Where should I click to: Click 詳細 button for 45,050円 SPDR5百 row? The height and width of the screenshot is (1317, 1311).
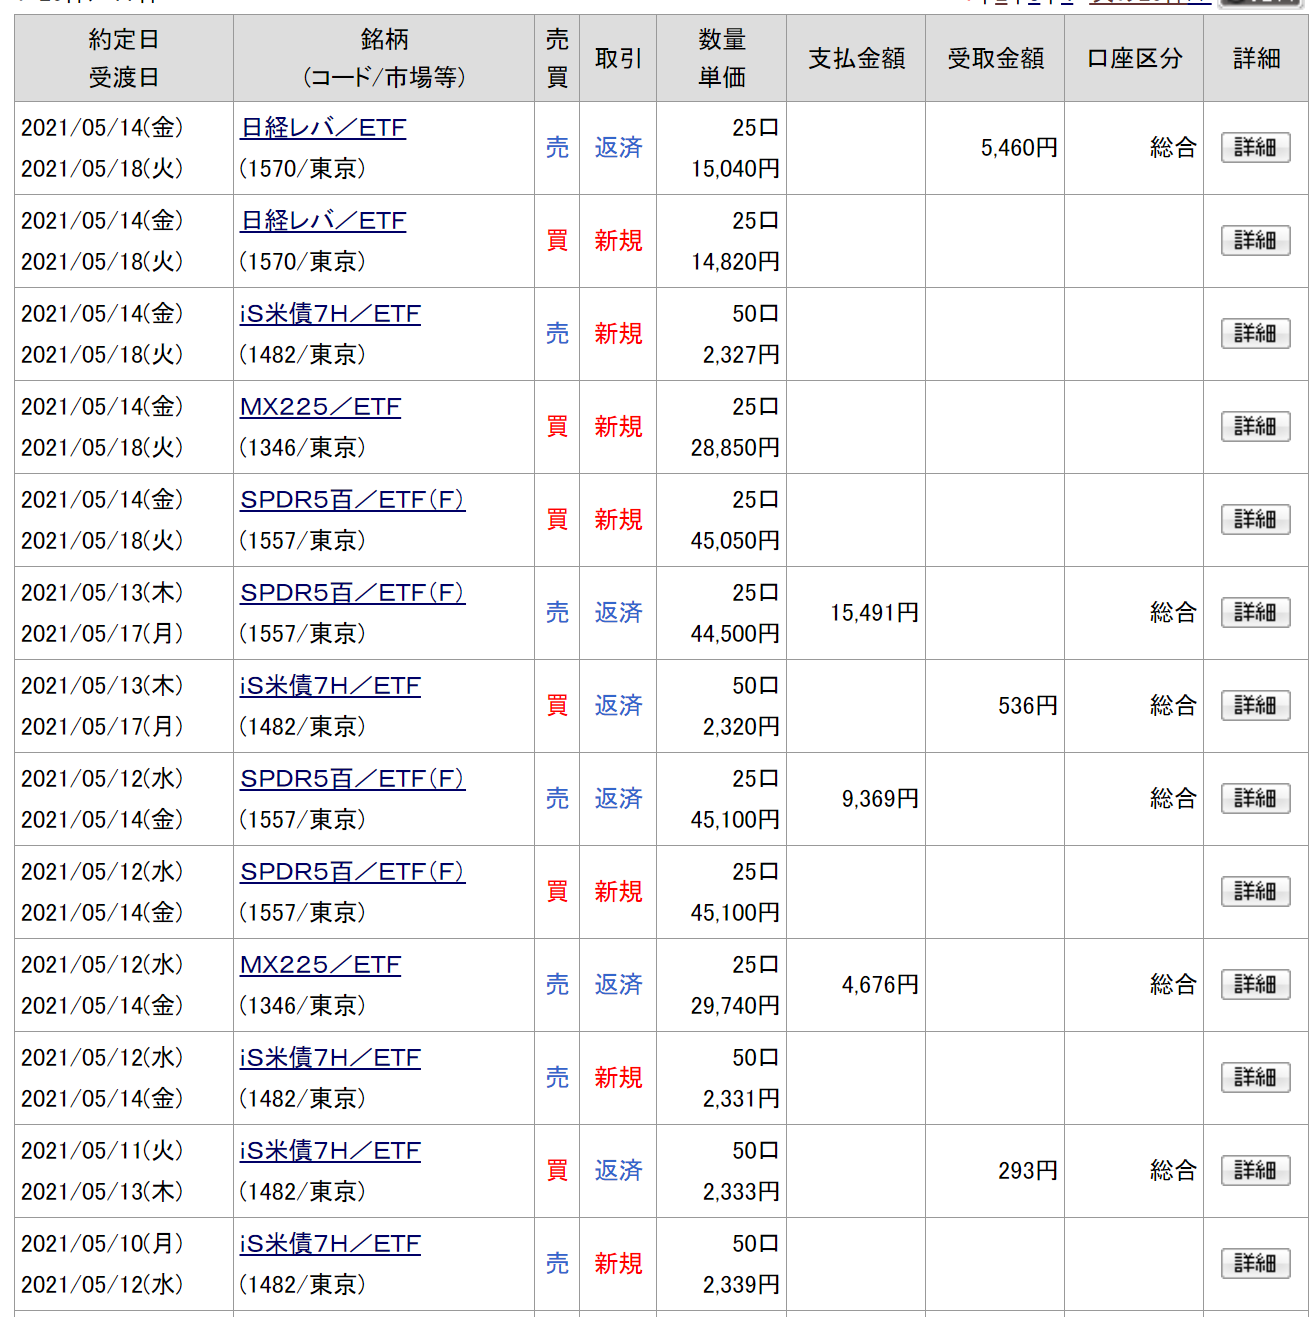1255,520
